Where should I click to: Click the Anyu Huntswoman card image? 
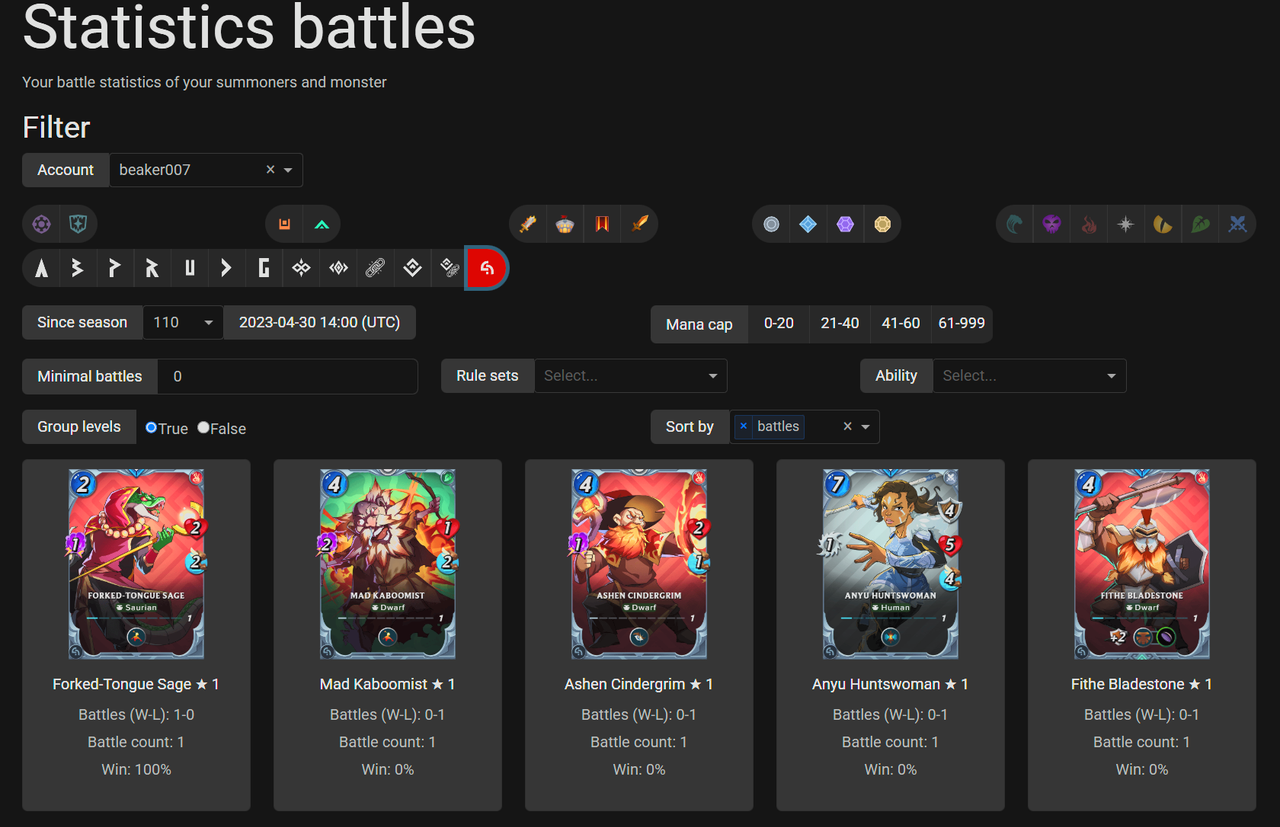click(x=890, y=563)
